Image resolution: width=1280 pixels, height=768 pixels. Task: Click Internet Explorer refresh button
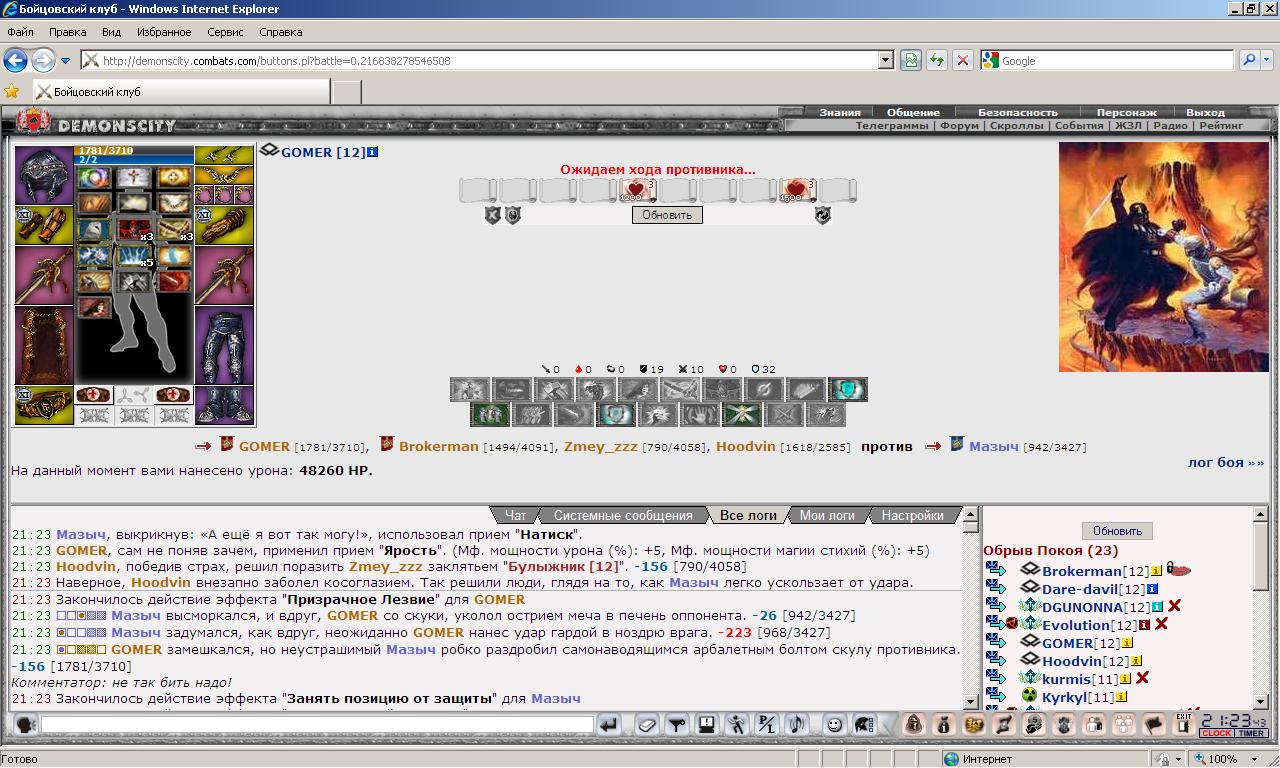(936, 60)
